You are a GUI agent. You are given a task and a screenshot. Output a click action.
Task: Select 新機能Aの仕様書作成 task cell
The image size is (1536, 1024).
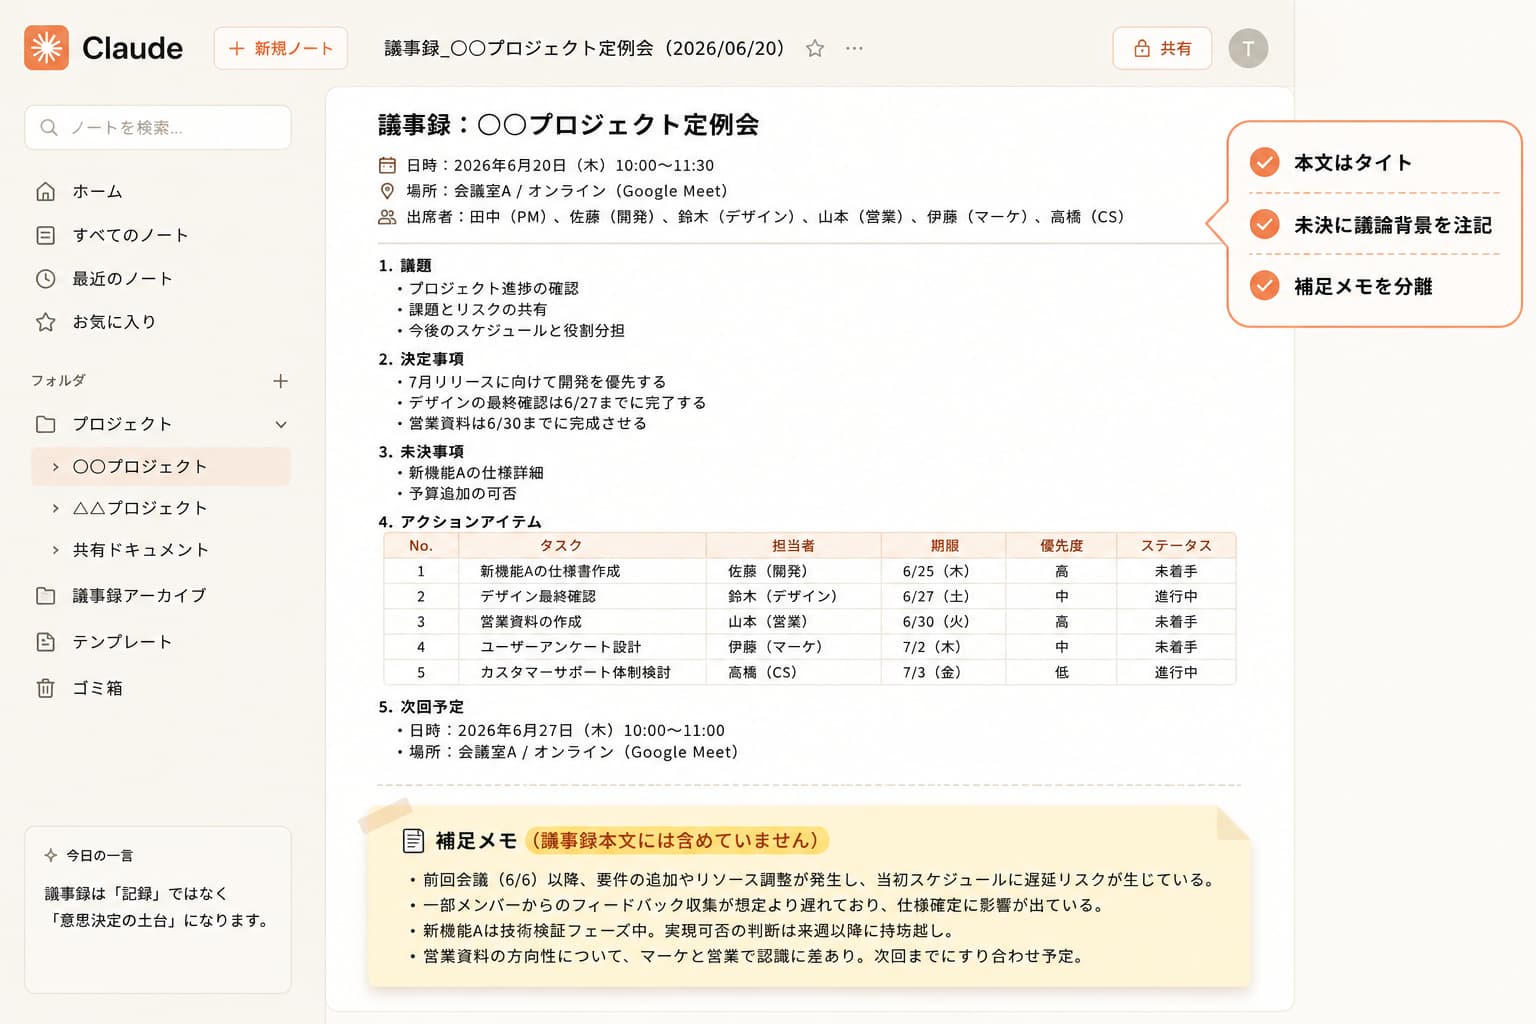point(582,571)
